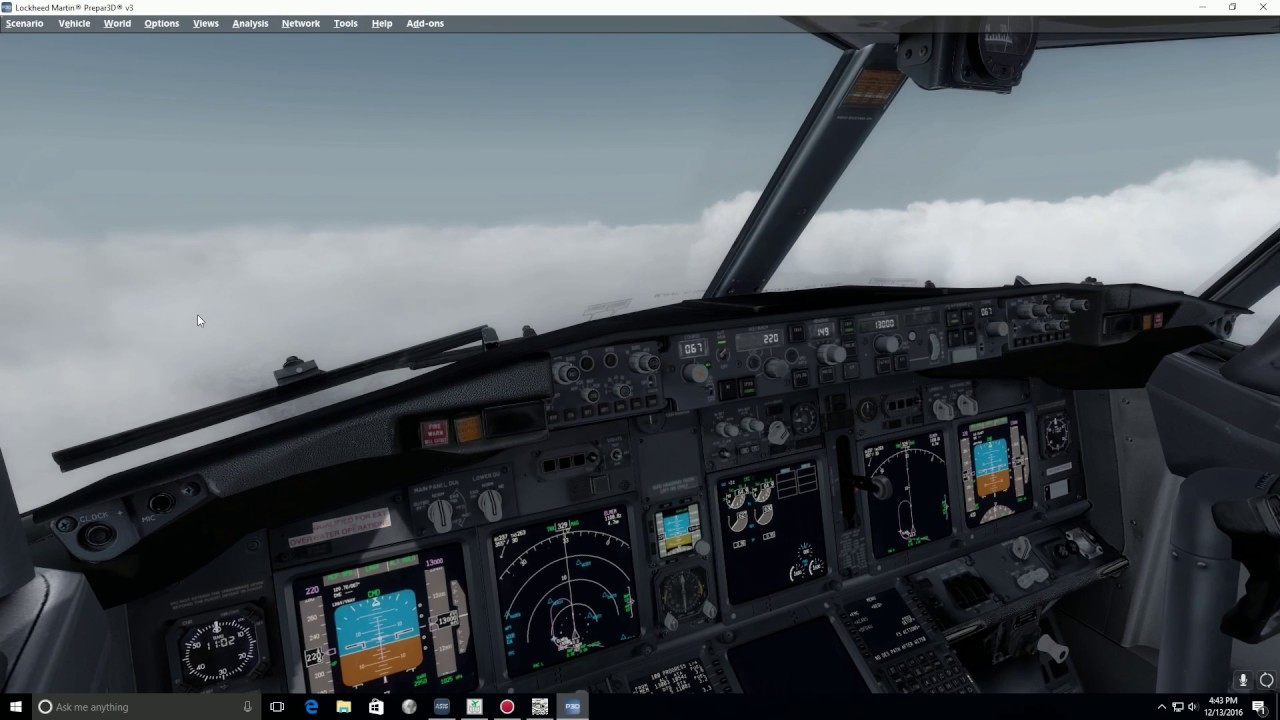Click the first officer's primary flight display
The height and width of the screenshot is (720, 1280).
coord(993,471)
